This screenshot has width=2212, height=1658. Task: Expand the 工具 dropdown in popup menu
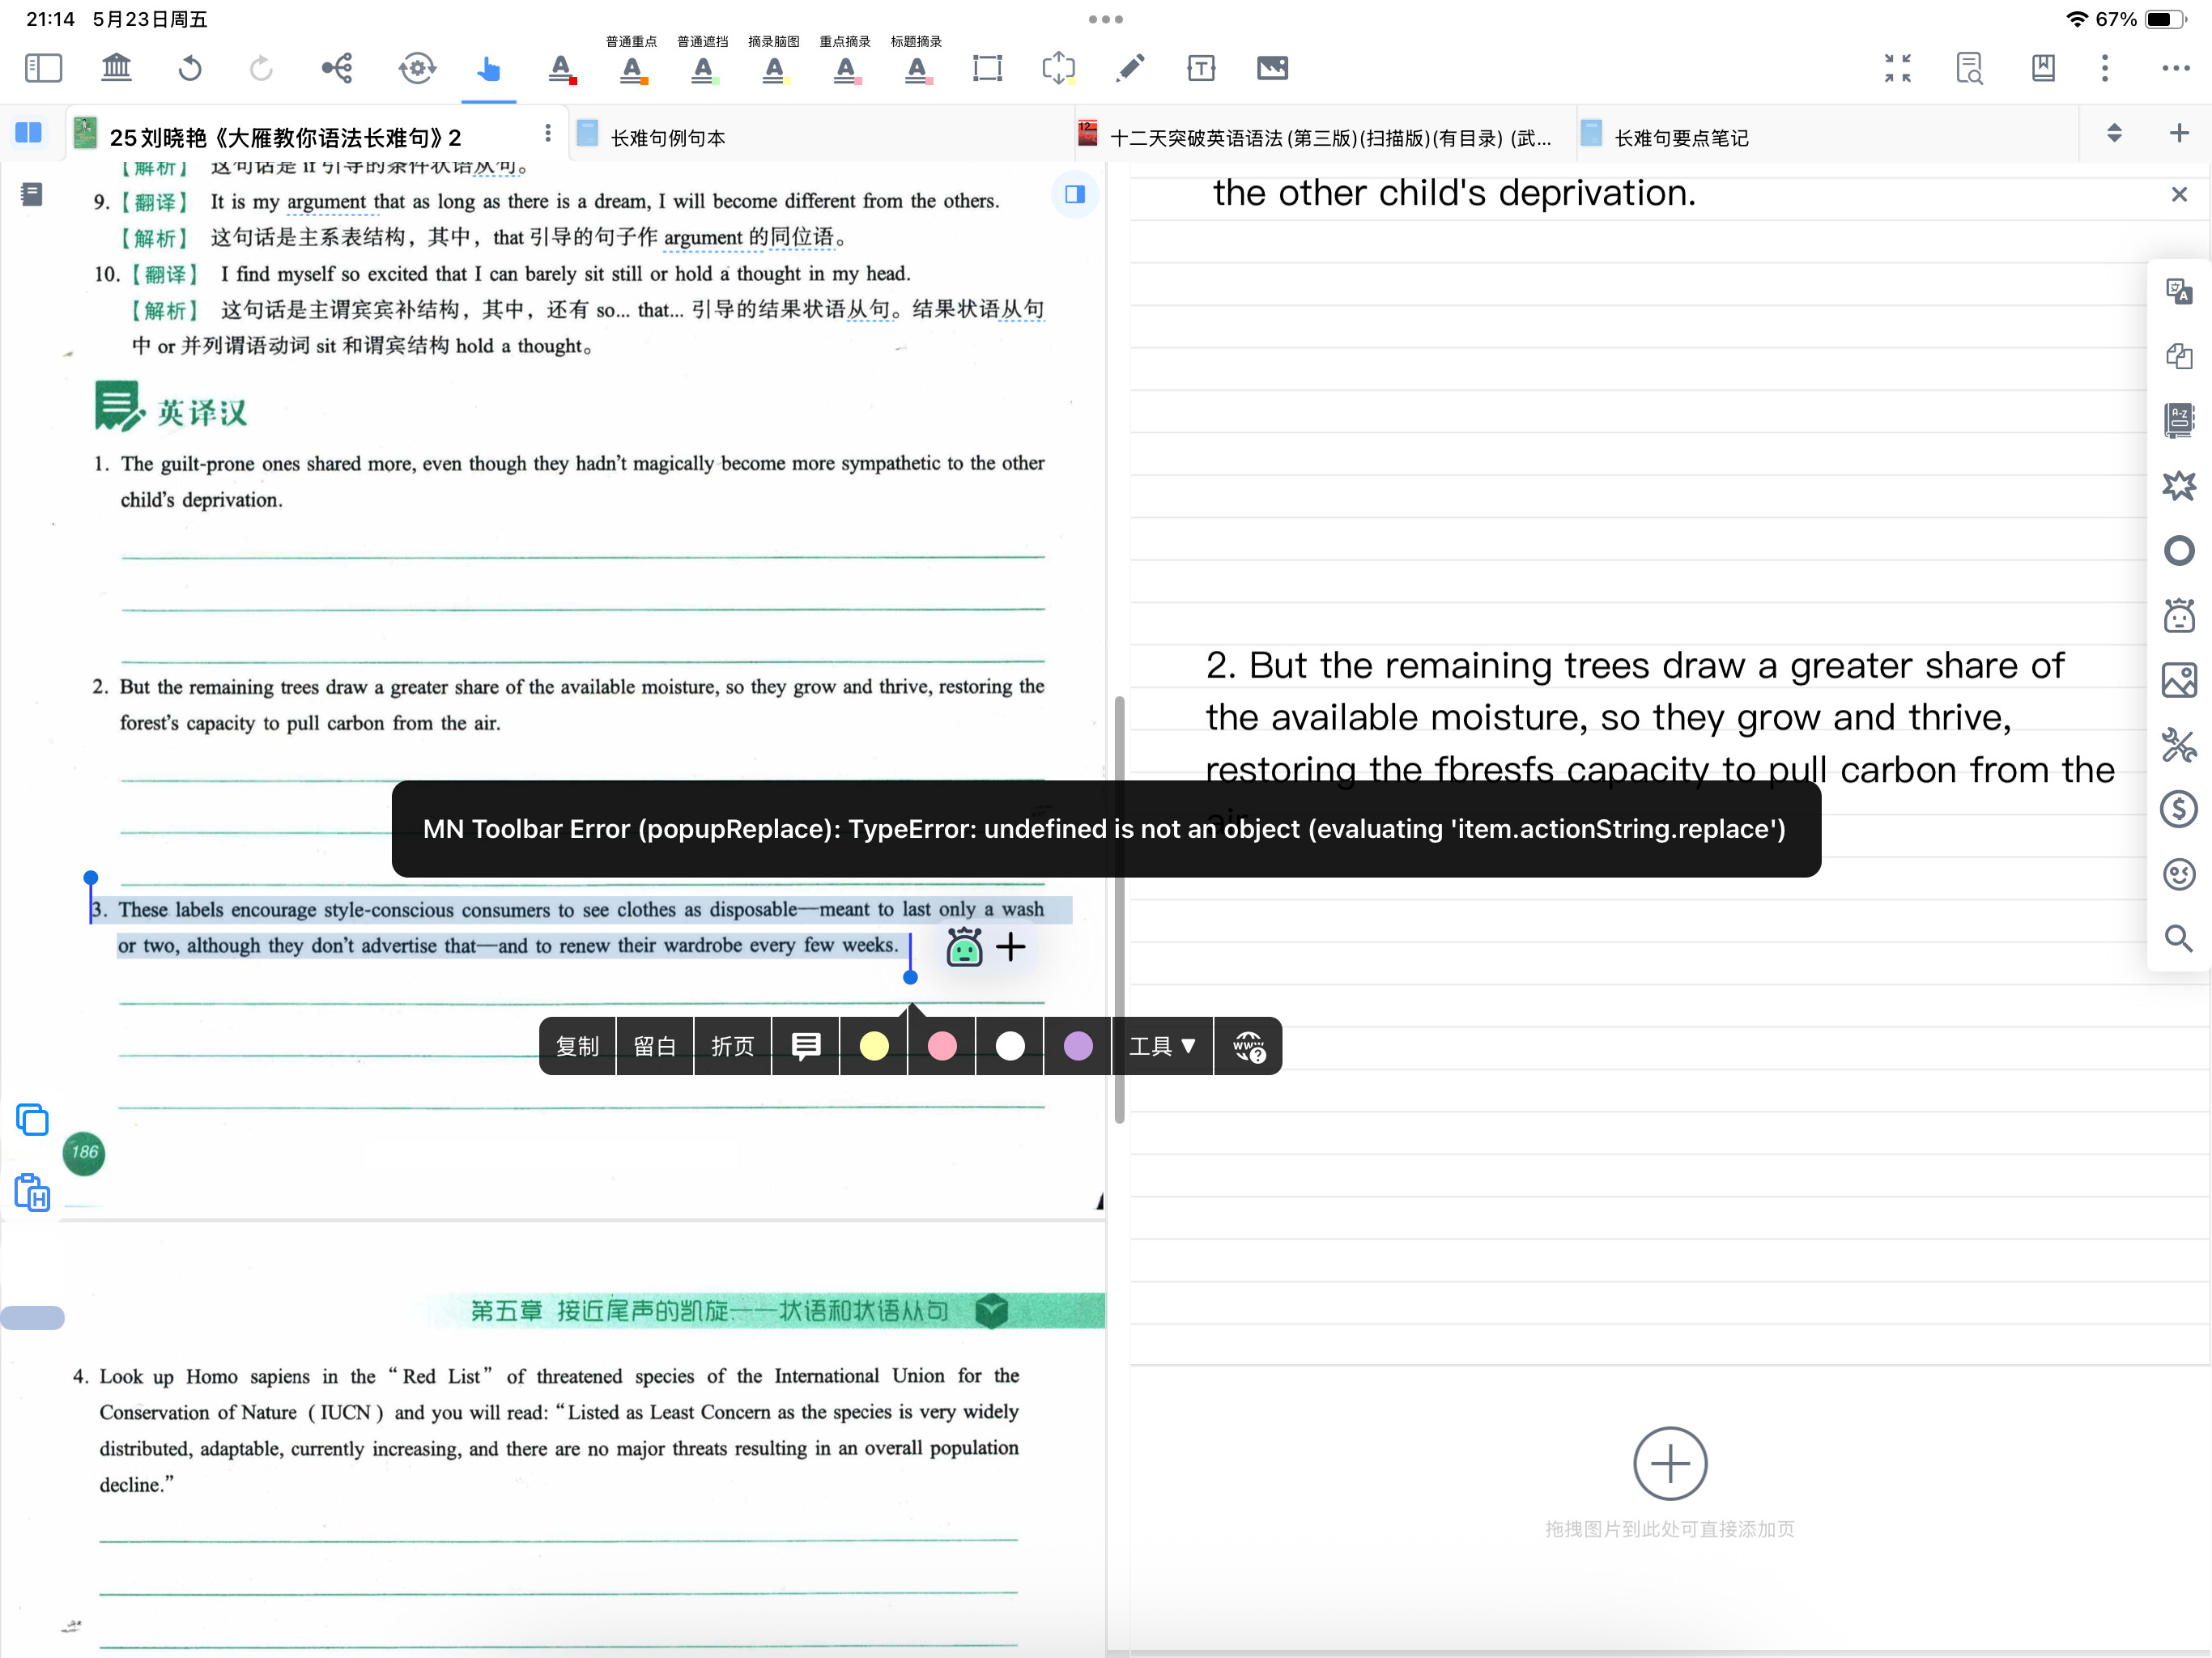(x=1162, y=1046)
